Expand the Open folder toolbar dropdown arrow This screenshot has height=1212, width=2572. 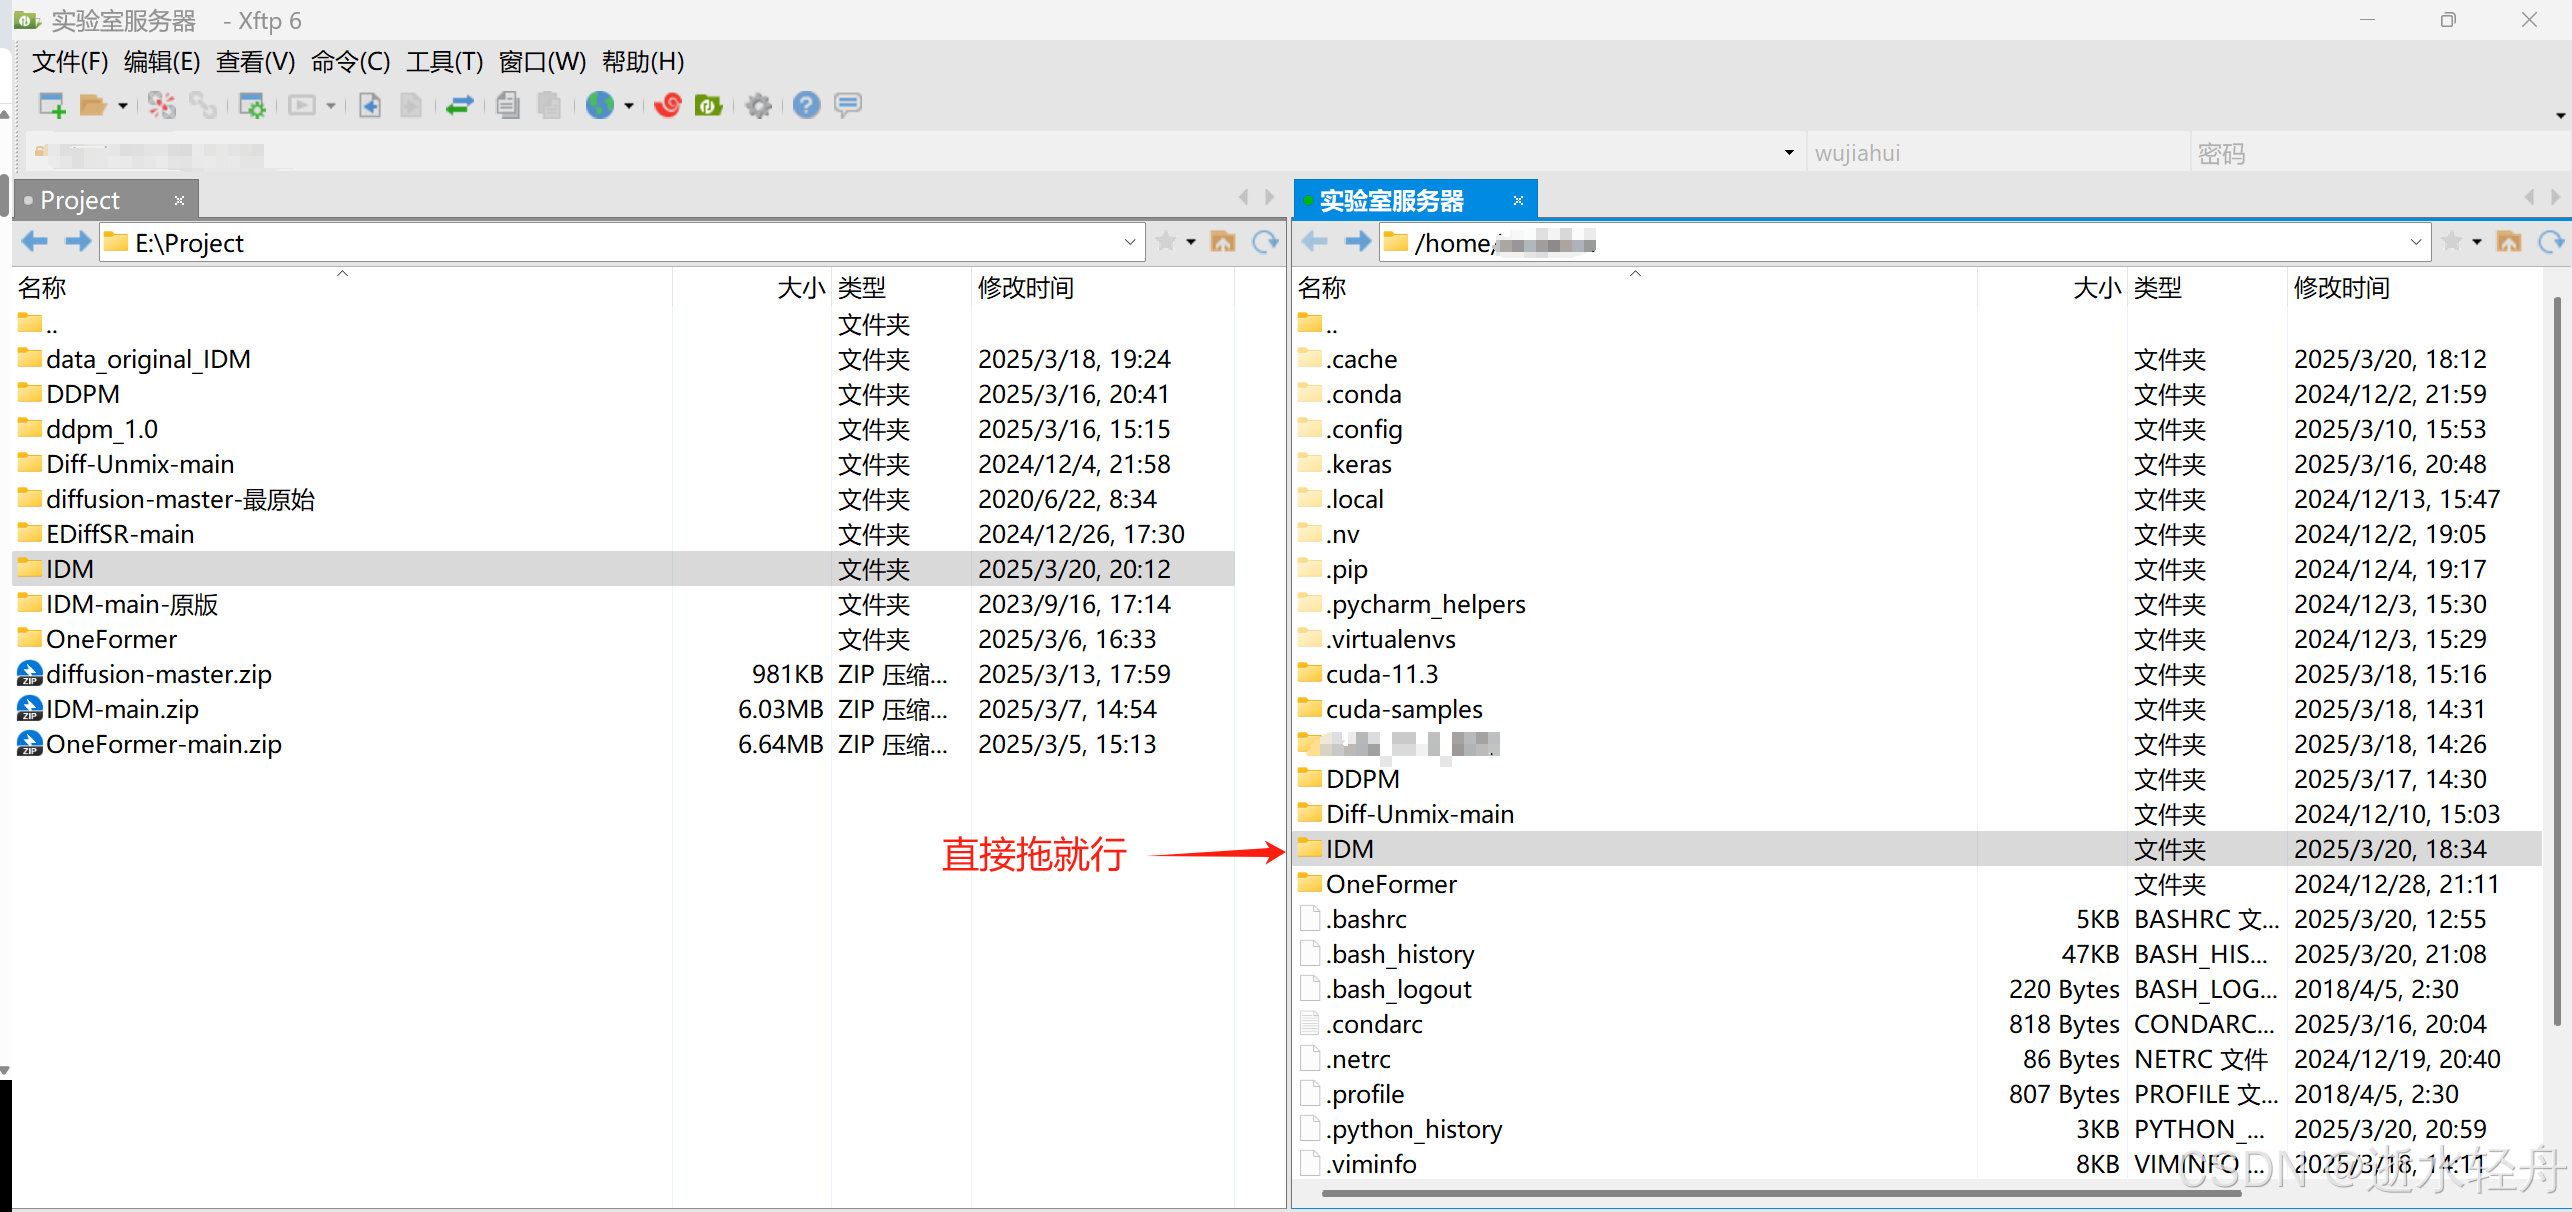[x=123, y=105]
